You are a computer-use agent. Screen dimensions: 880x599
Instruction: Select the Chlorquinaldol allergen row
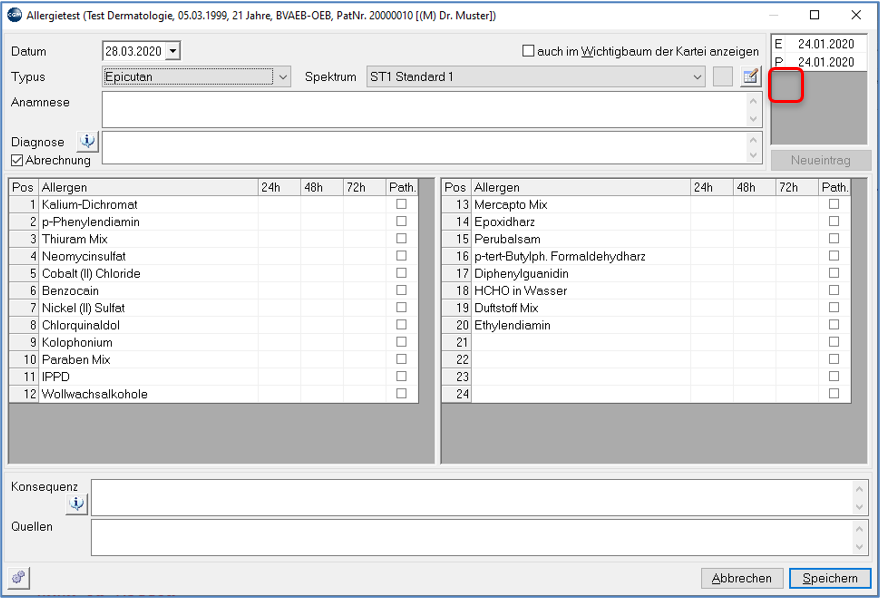coord(214,325)
